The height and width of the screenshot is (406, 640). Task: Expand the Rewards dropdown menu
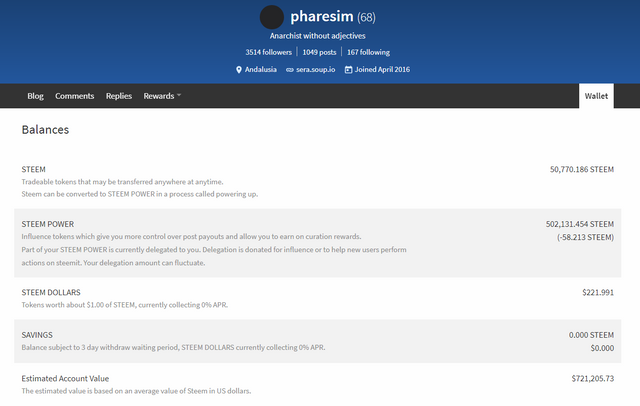(162, 96)
